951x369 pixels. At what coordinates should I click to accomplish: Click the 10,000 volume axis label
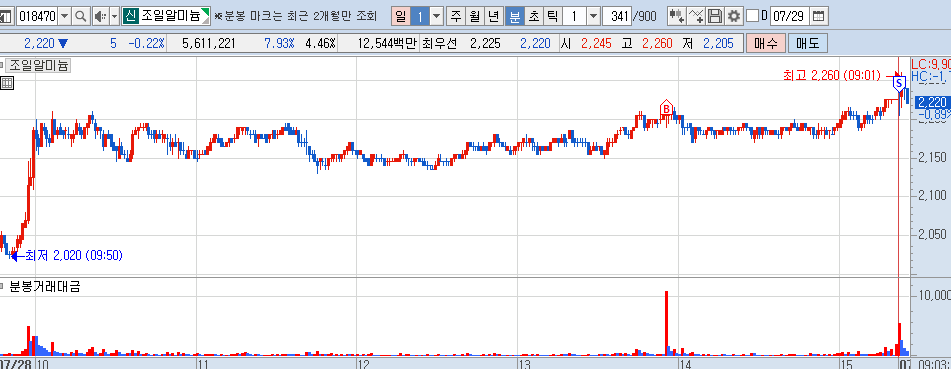tap(934, 296)
